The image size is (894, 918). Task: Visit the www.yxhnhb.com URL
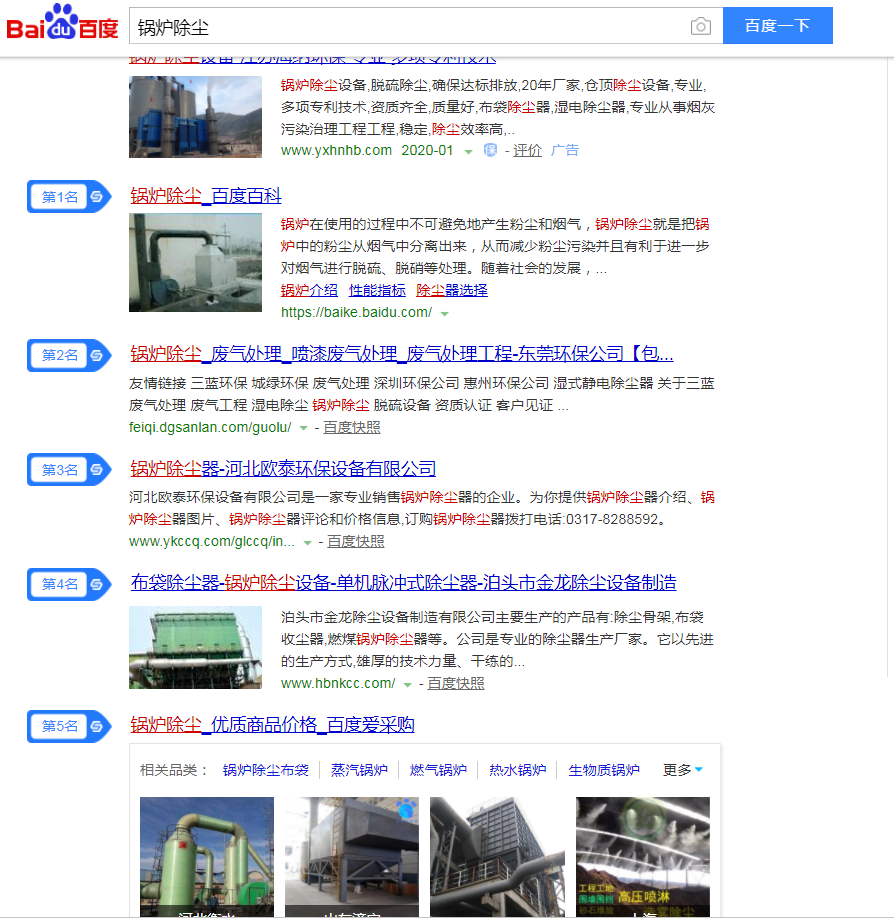tap(336, 150)
